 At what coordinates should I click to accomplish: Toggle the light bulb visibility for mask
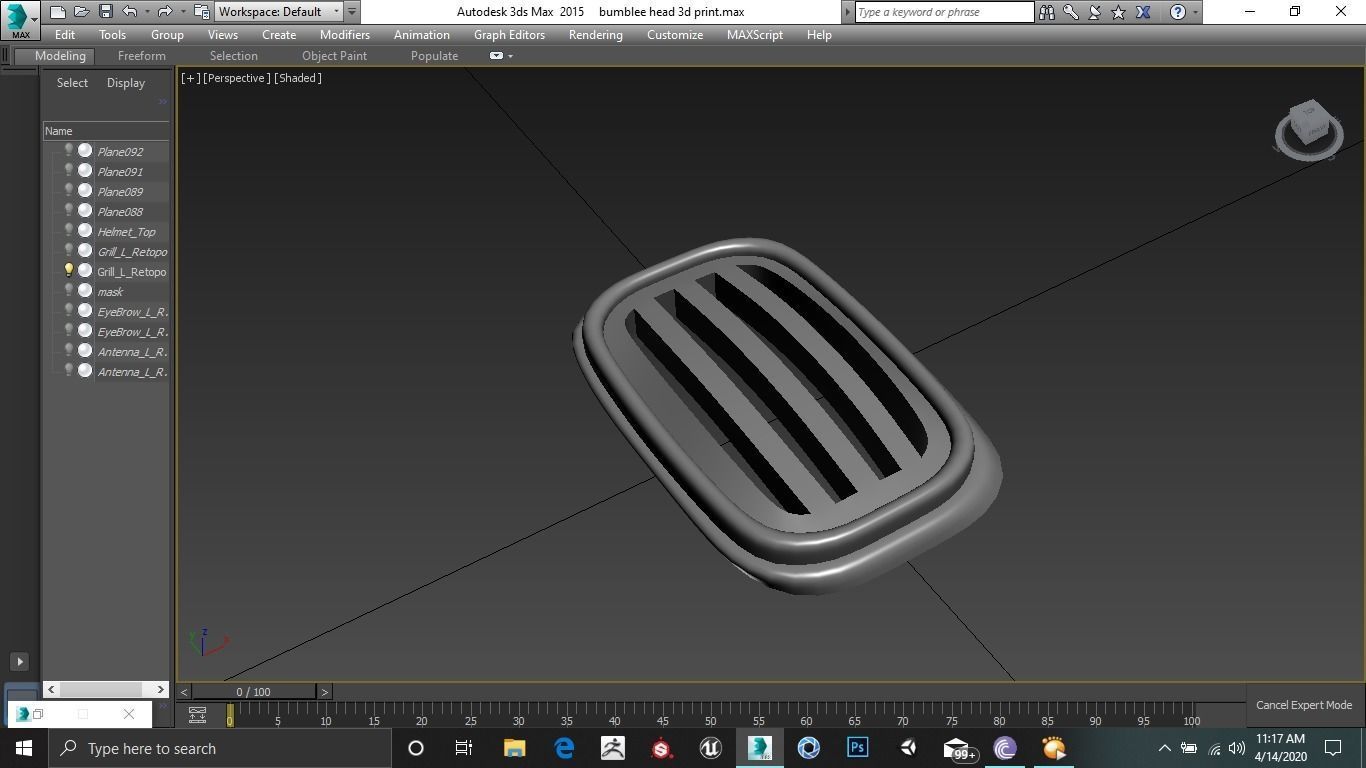pyautogui.click(x=68, y=291)
